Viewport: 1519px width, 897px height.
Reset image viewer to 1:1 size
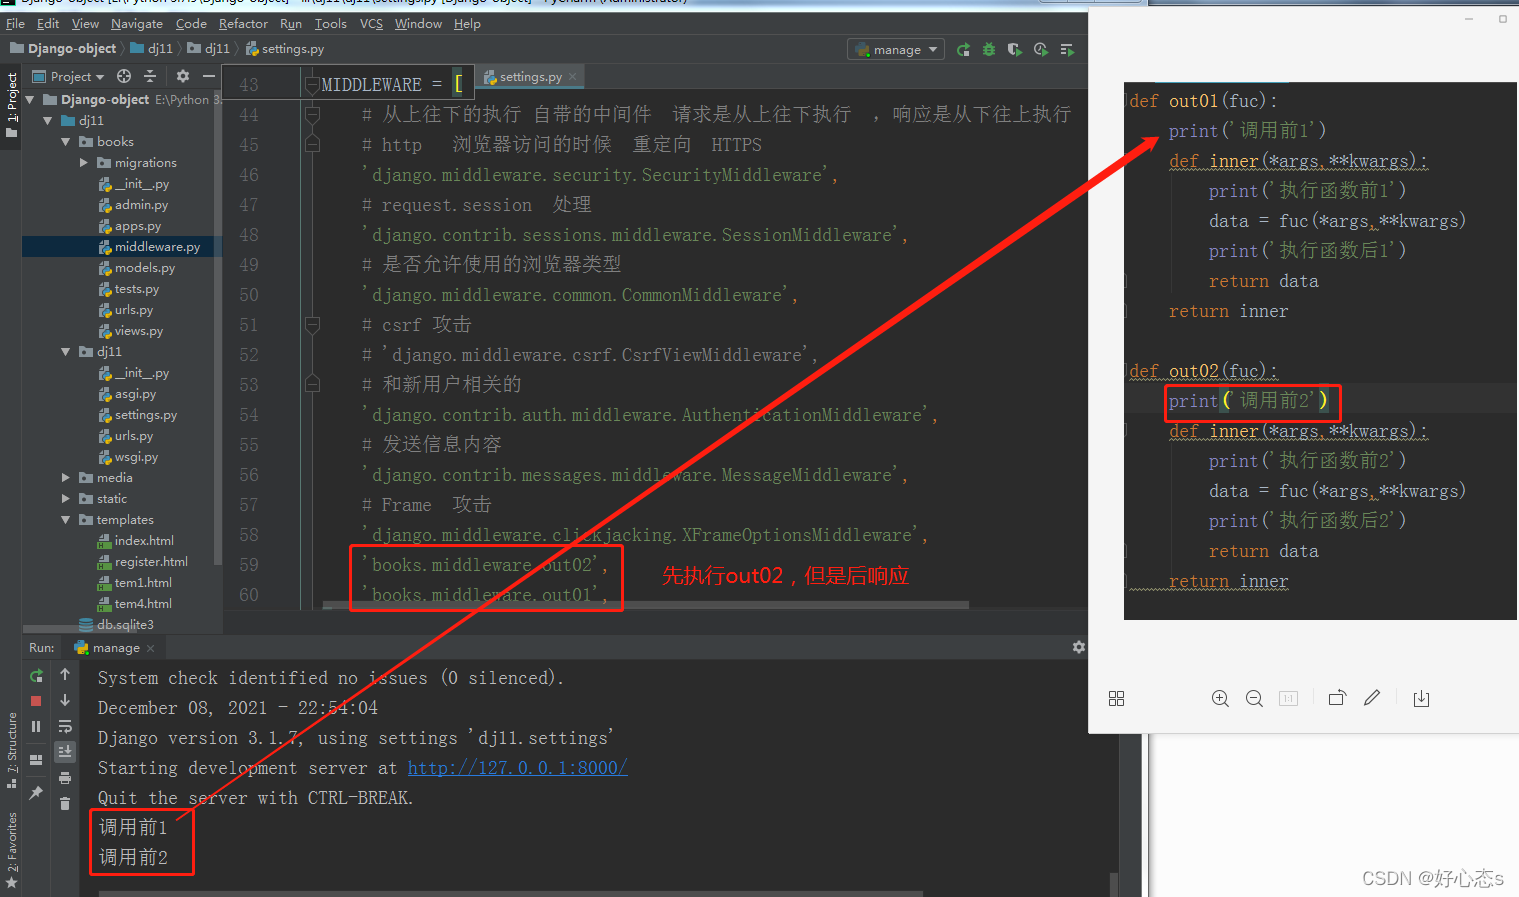click(1288, 698)
